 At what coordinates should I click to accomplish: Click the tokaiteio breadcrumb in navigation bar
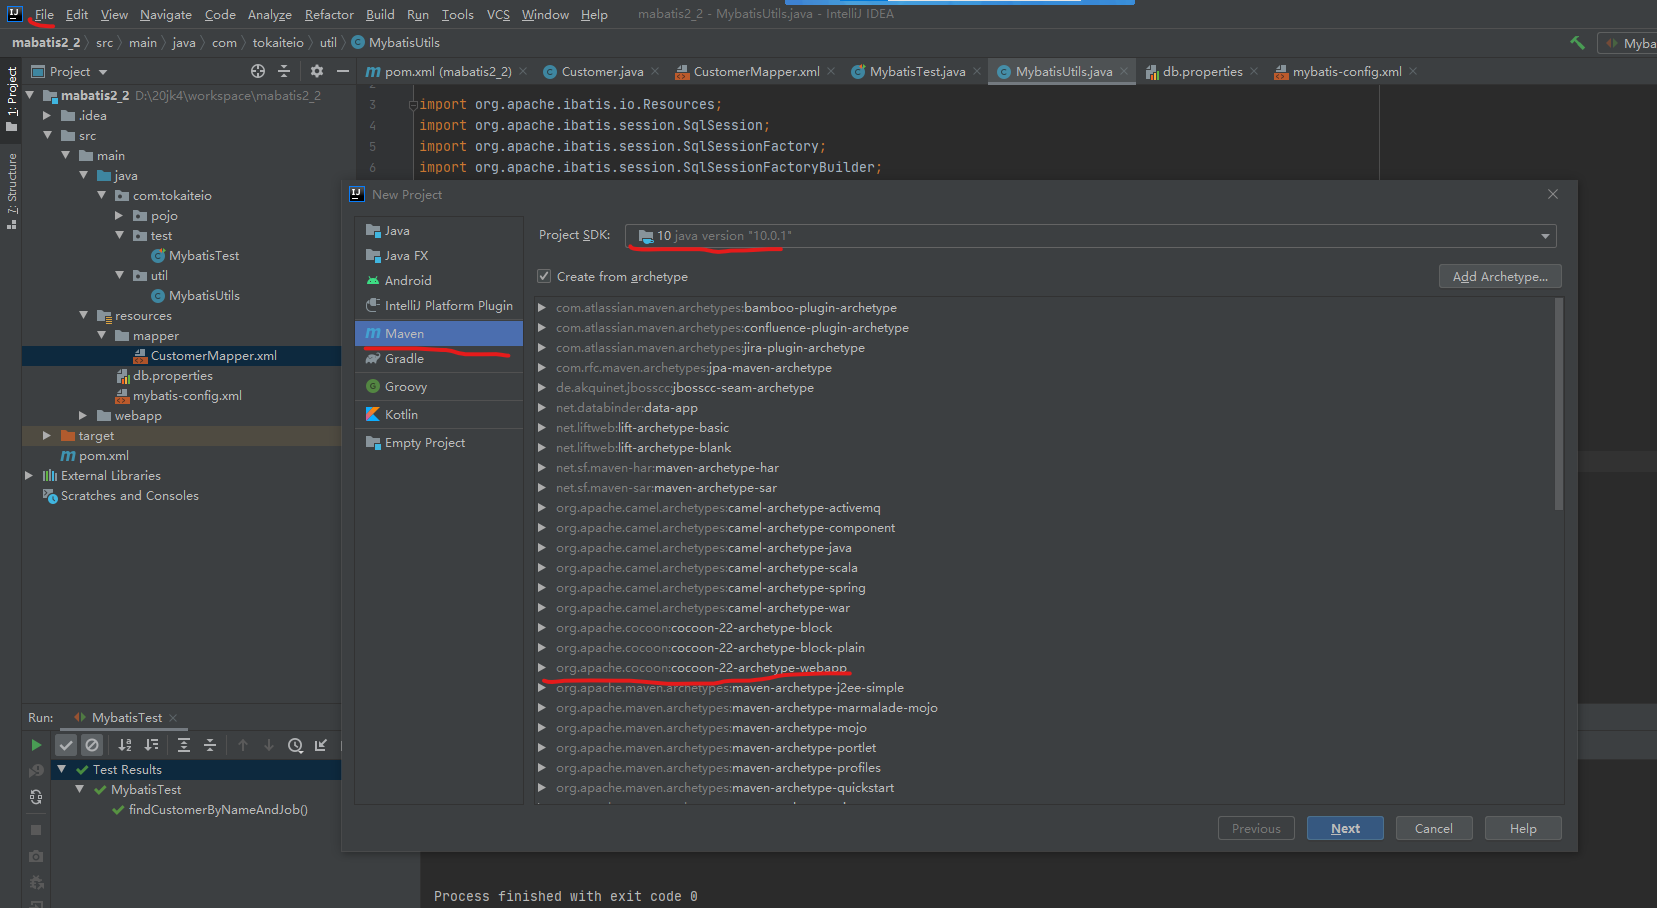(278, 43)
